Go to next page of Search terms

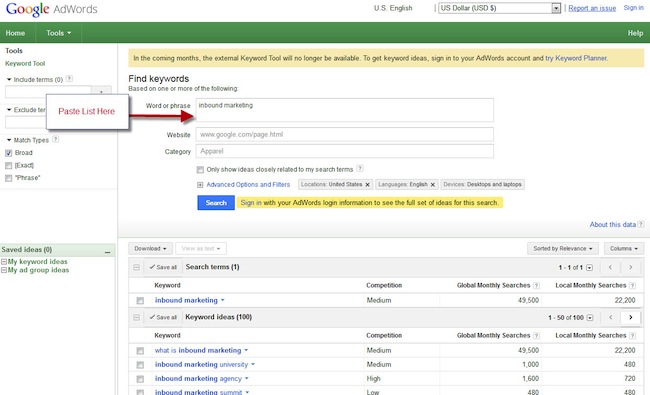[631, 267]
